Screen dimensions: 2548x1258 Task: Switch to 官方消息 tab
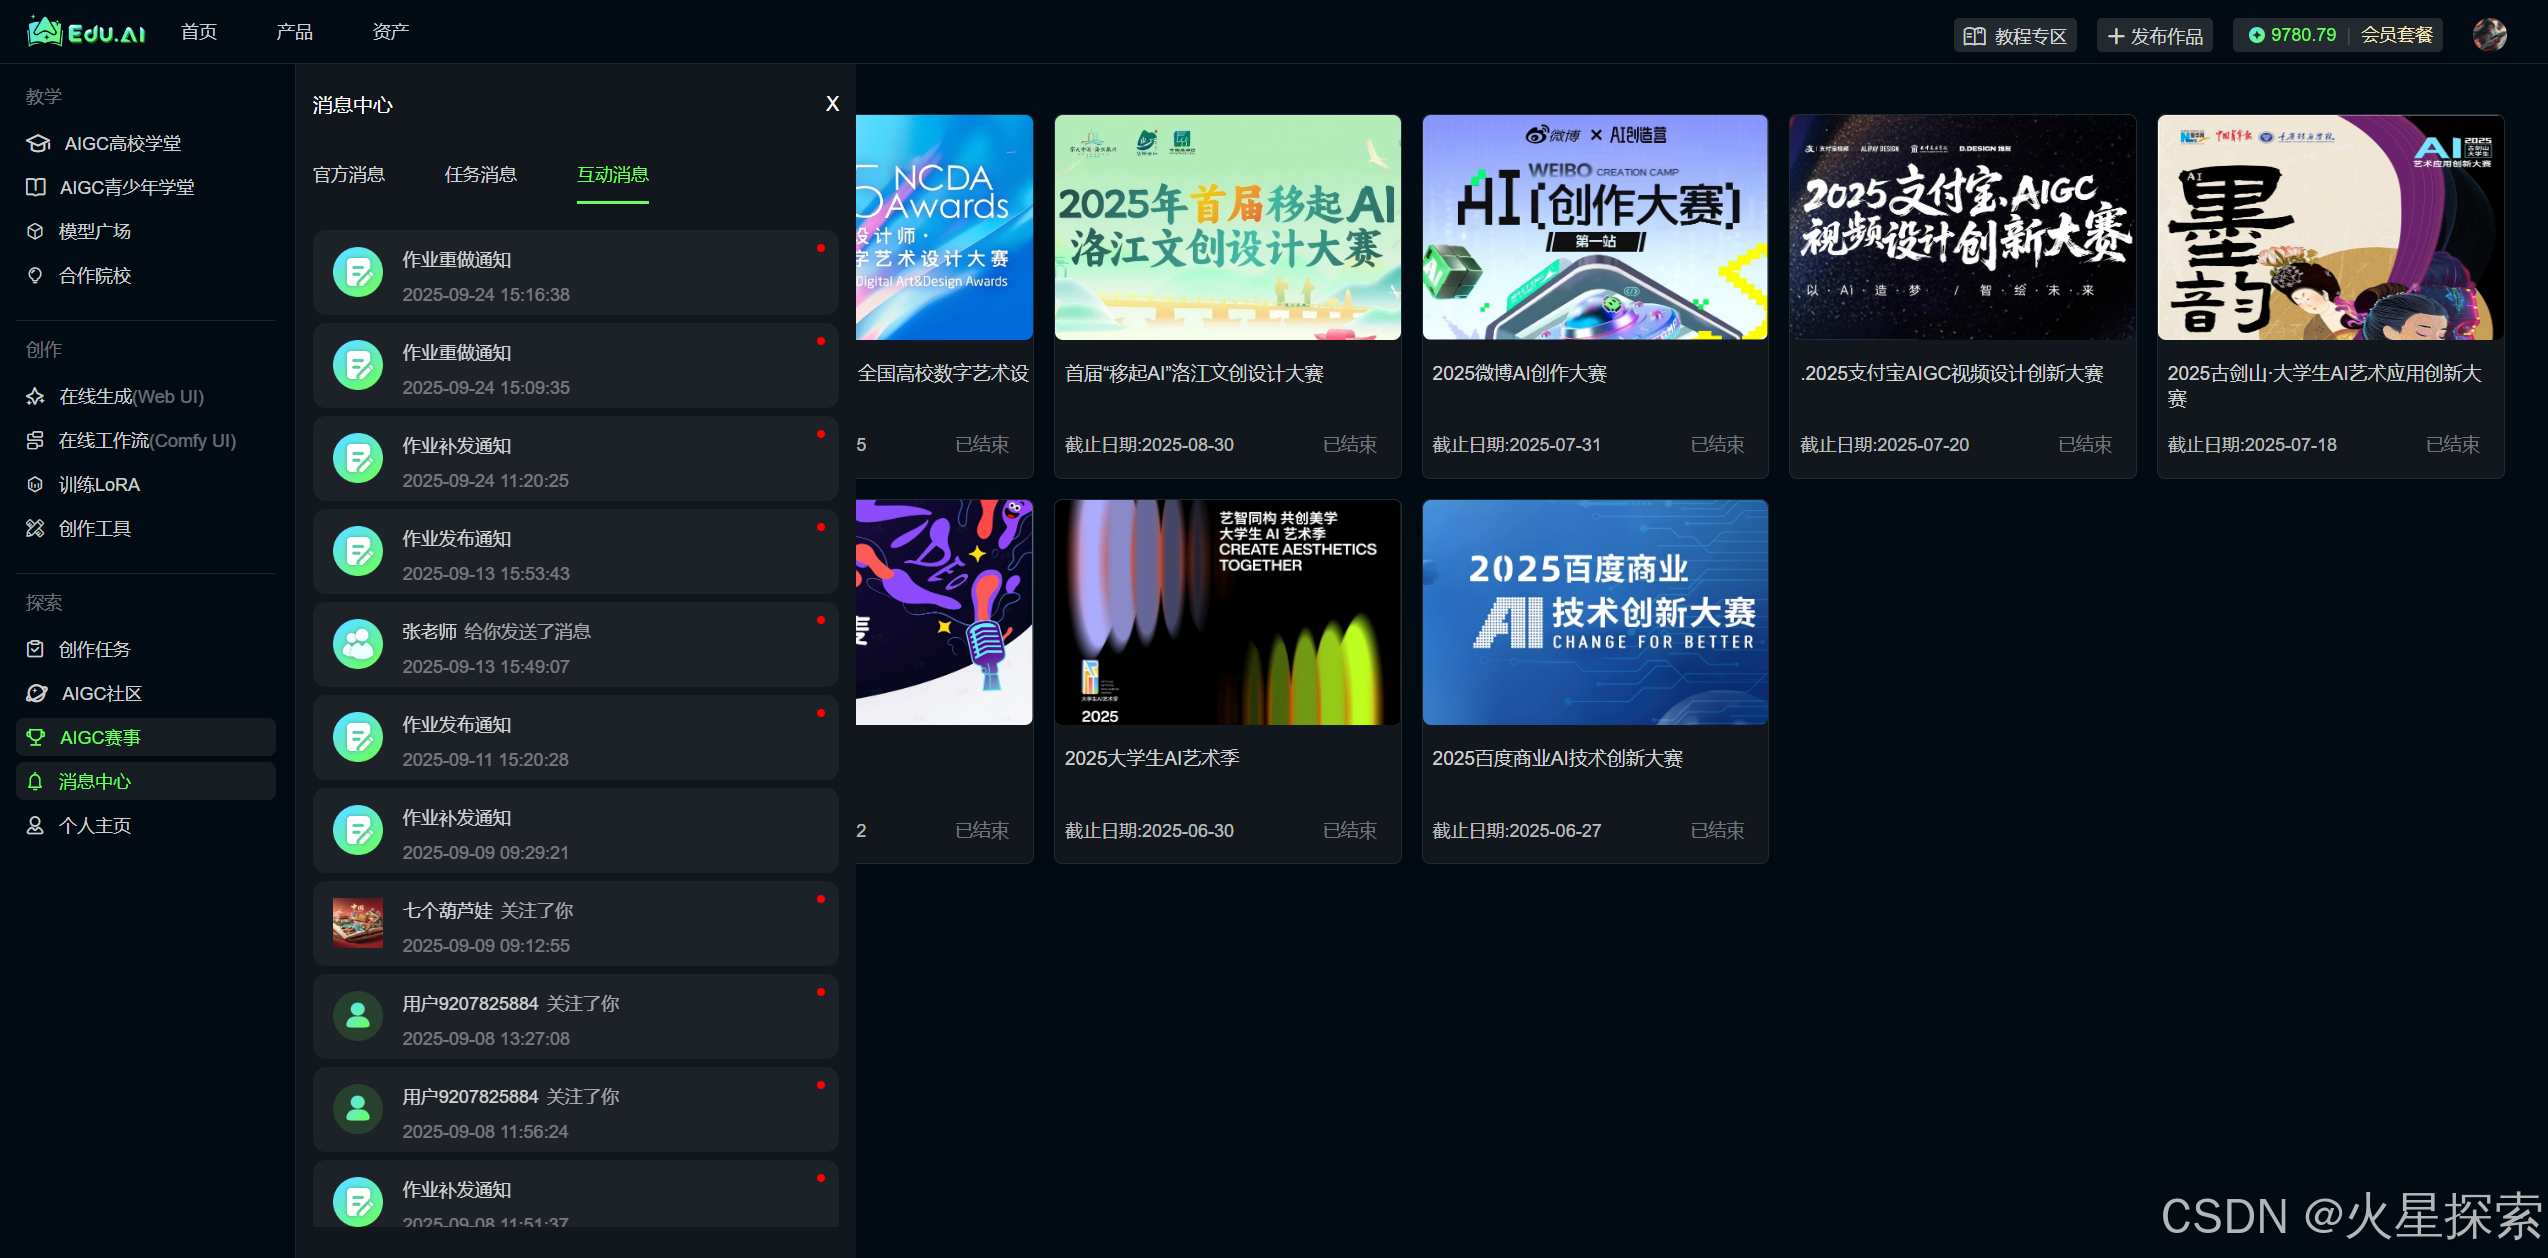[x=349, y=175]
